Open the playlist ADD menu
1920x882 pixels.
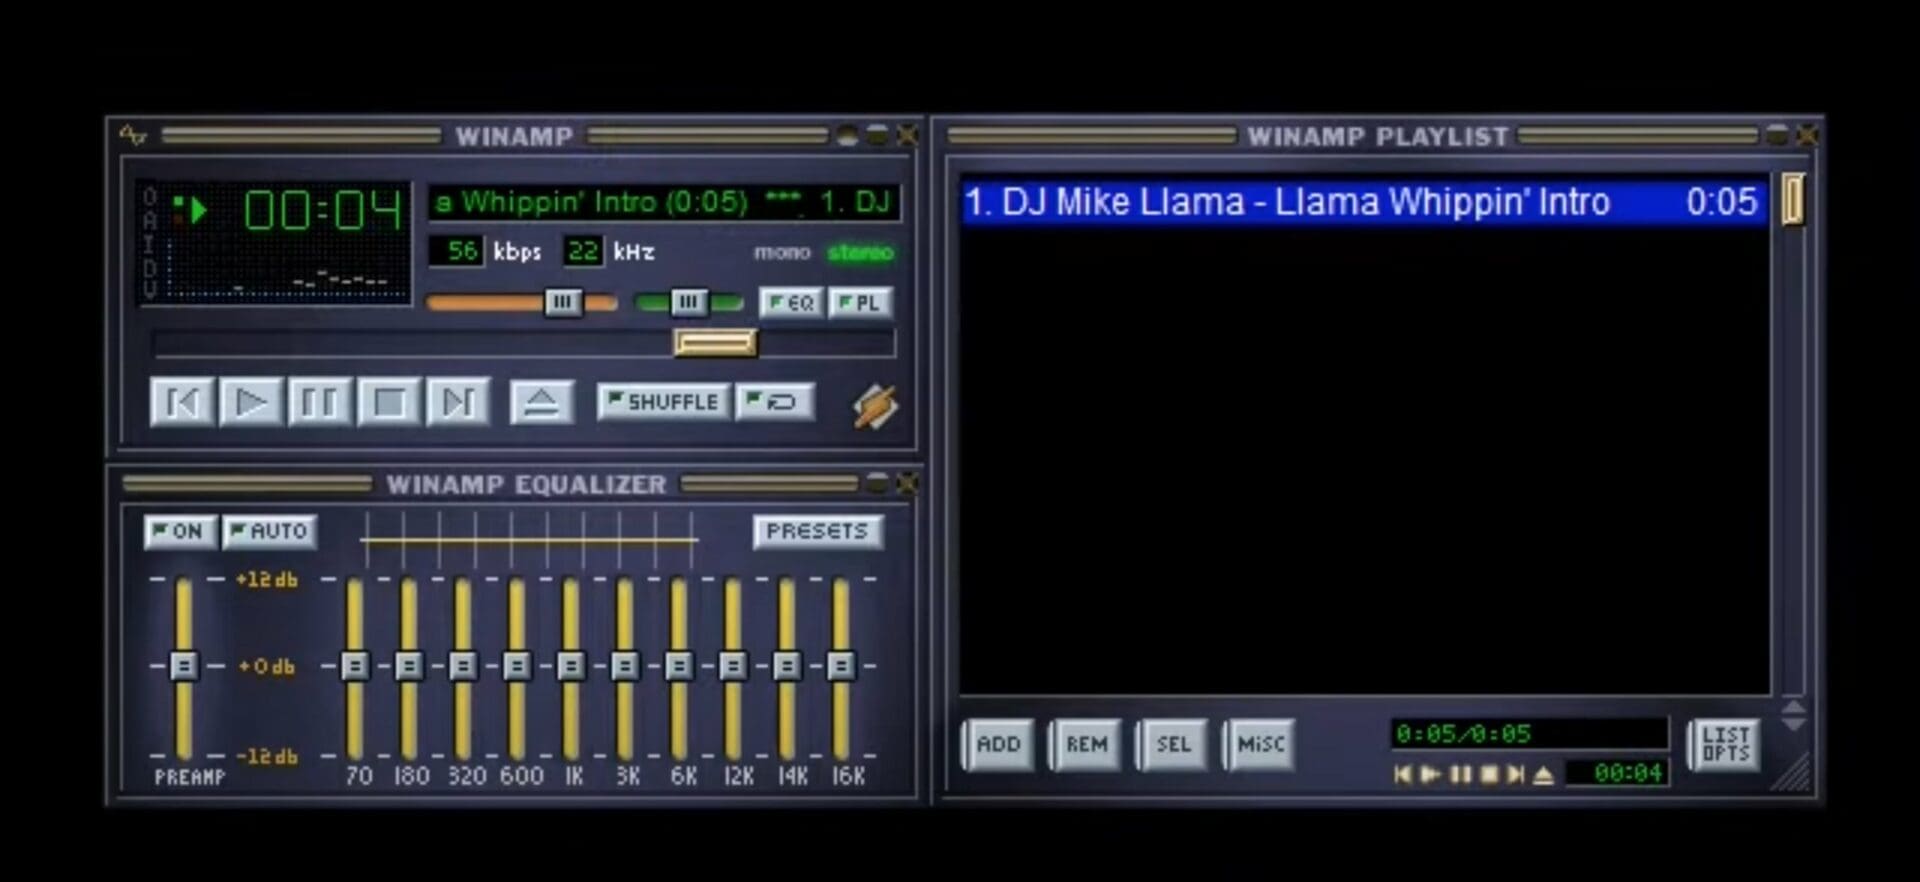(998, 744)
